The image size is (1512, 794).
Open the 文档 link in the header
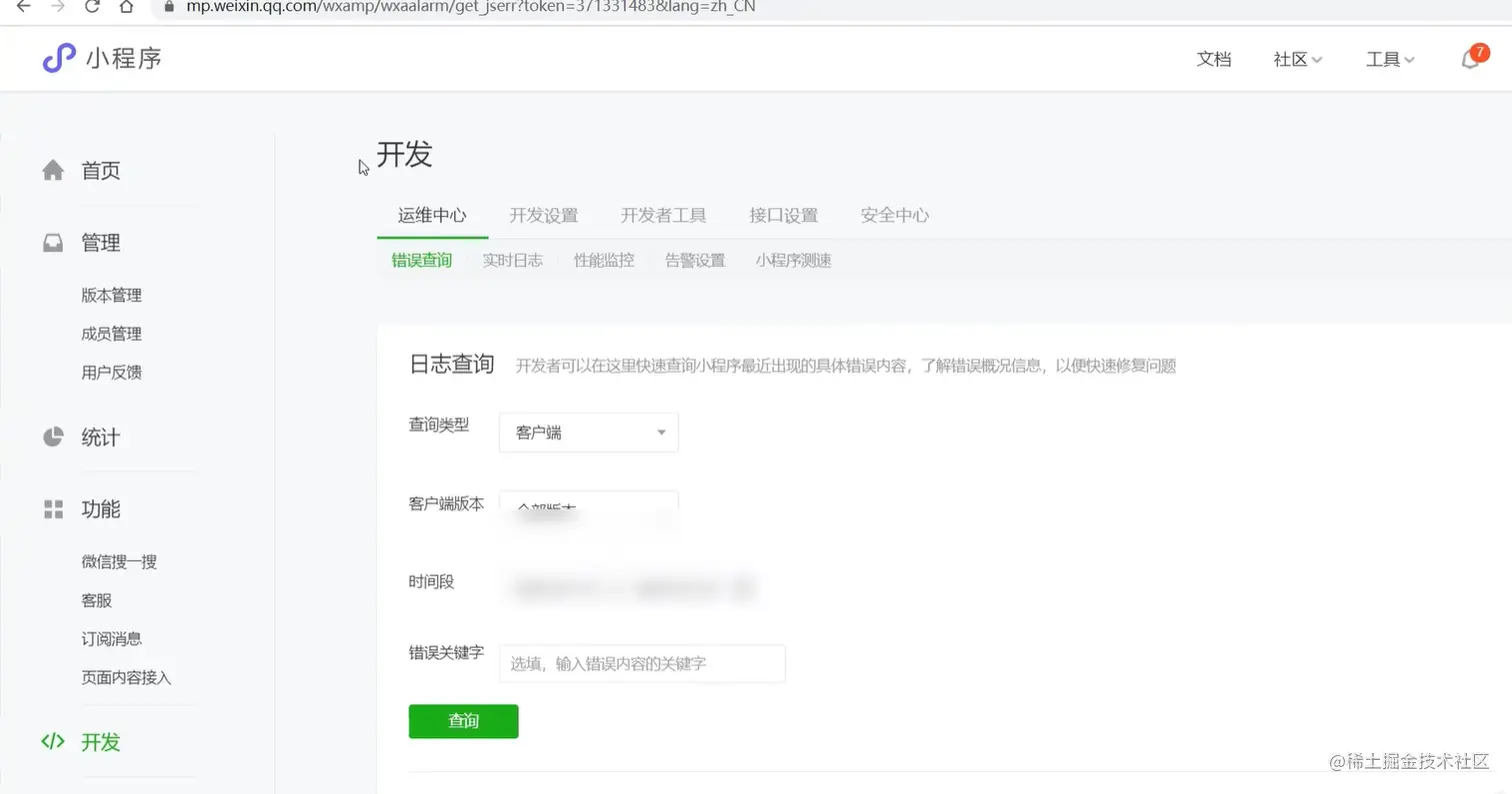click(1214, 59)
